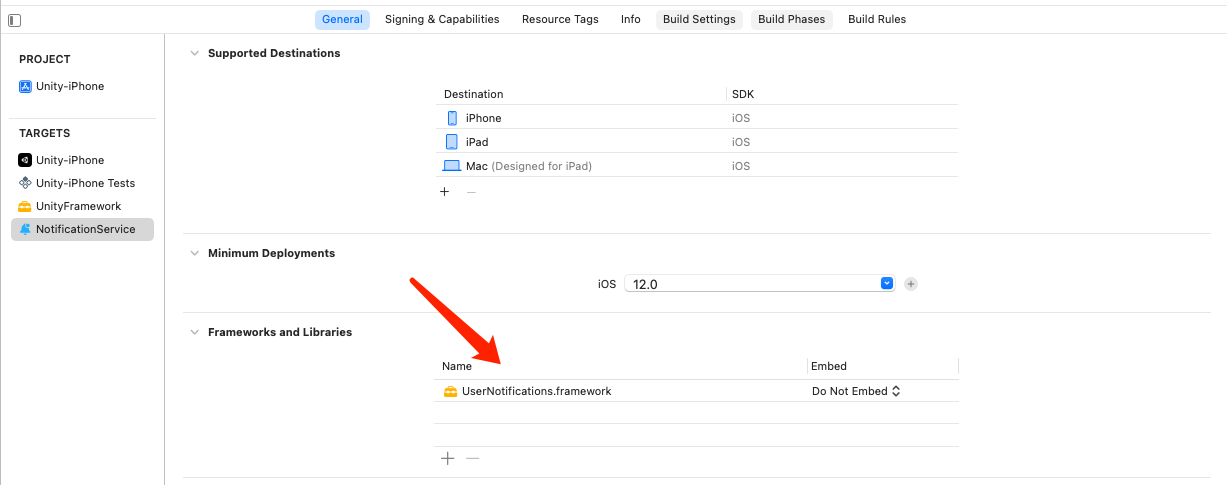Image resolution: width=1227 pixels, height=485 pixels.
Task: Select the Unity-iPhone project icon
Action: (x=25, y=86)
